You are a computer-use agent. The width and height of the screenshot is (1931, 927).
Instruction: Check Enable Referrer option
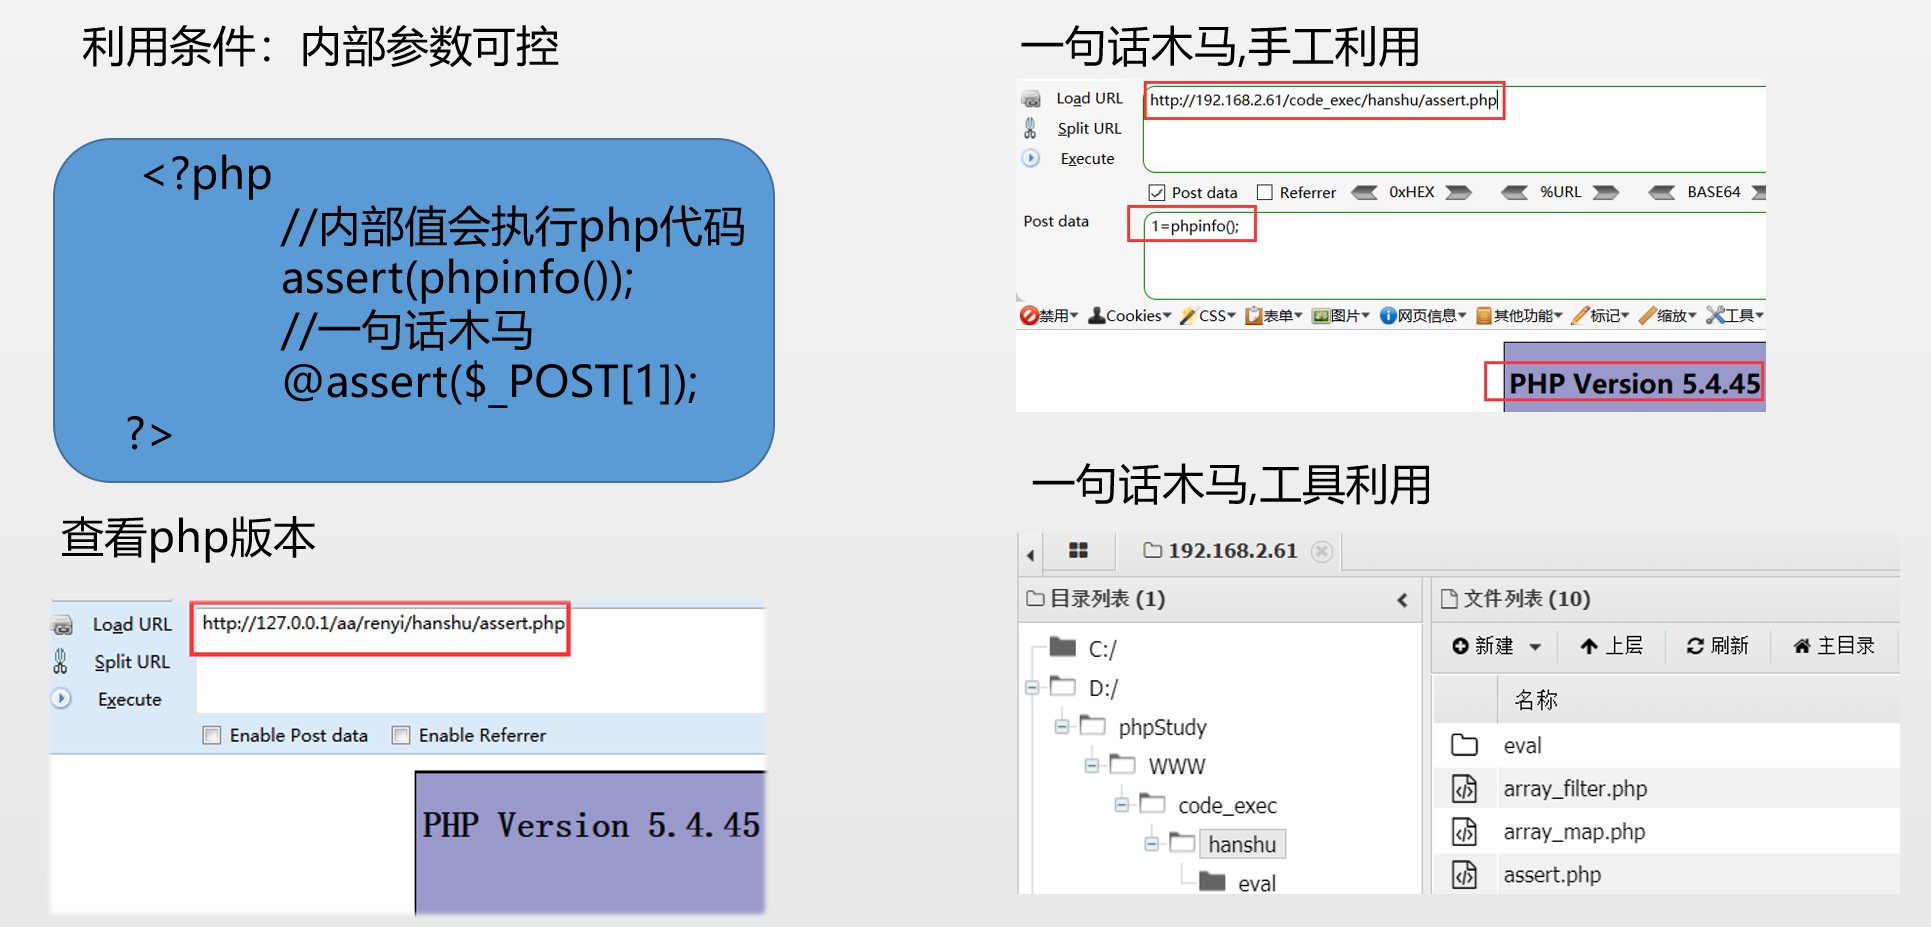pyautogui.click(x=401, y=735)
